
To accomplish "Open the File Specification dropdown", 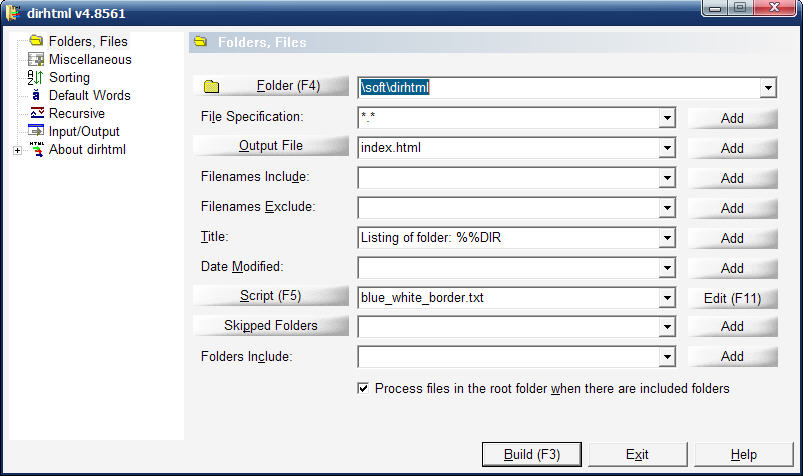I will pyautogui.click(x=667, y=118).
